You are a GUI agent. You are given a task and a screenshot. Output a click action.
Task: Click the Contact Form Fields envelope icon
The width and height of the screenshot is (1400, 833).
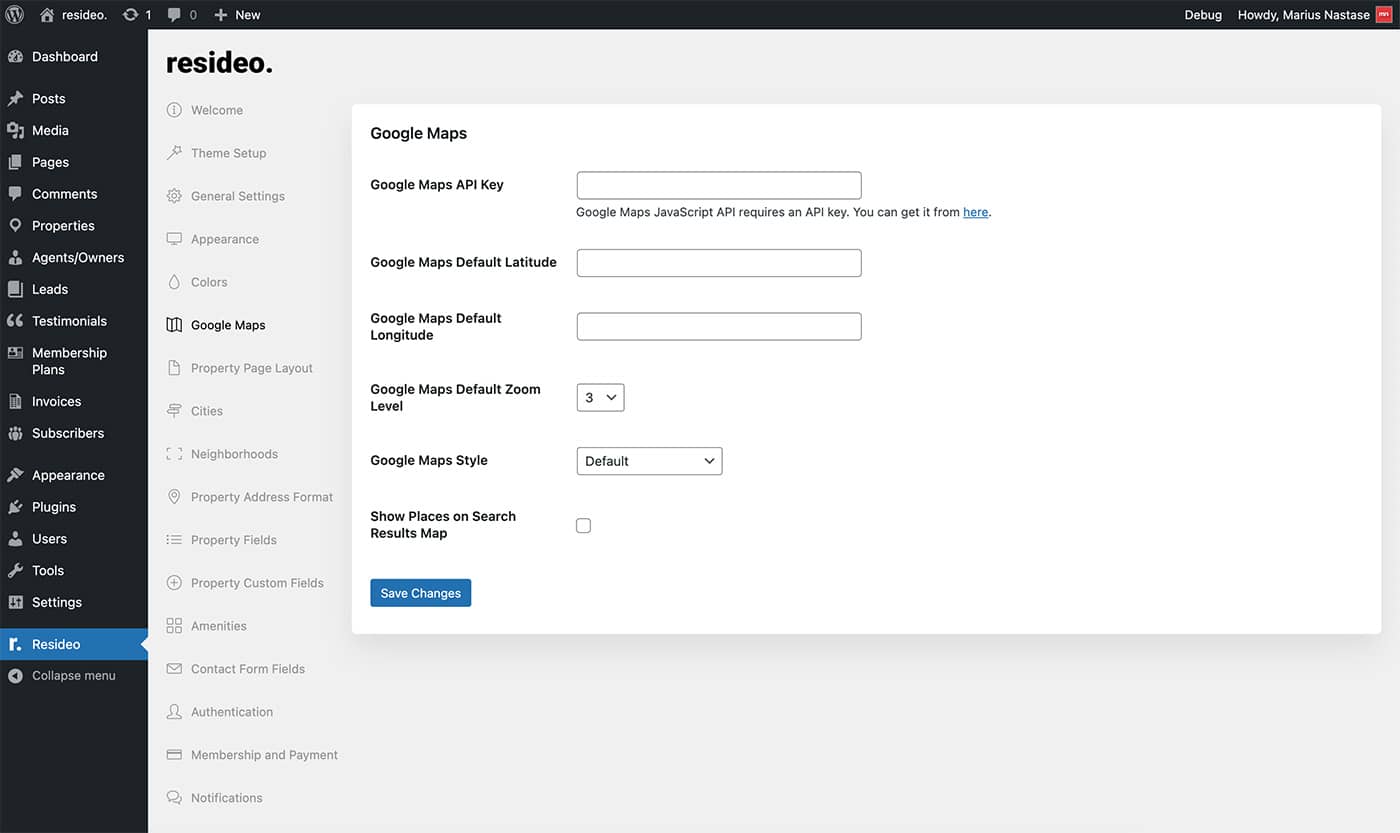tap(174, 669)
